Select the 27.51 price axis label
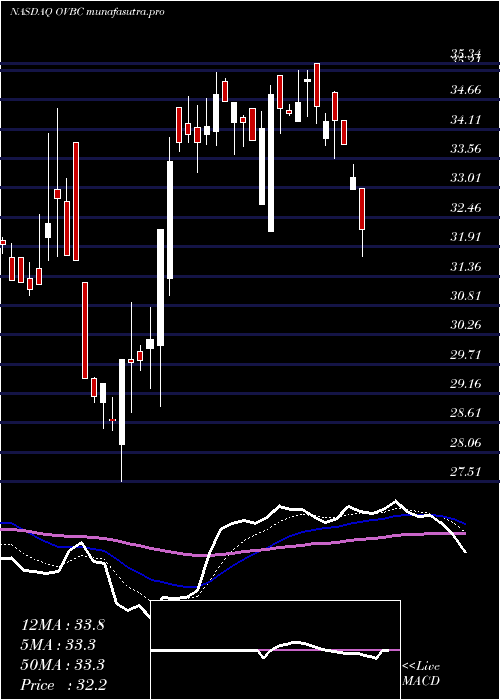The image size is (500, 700). (466, 471)
